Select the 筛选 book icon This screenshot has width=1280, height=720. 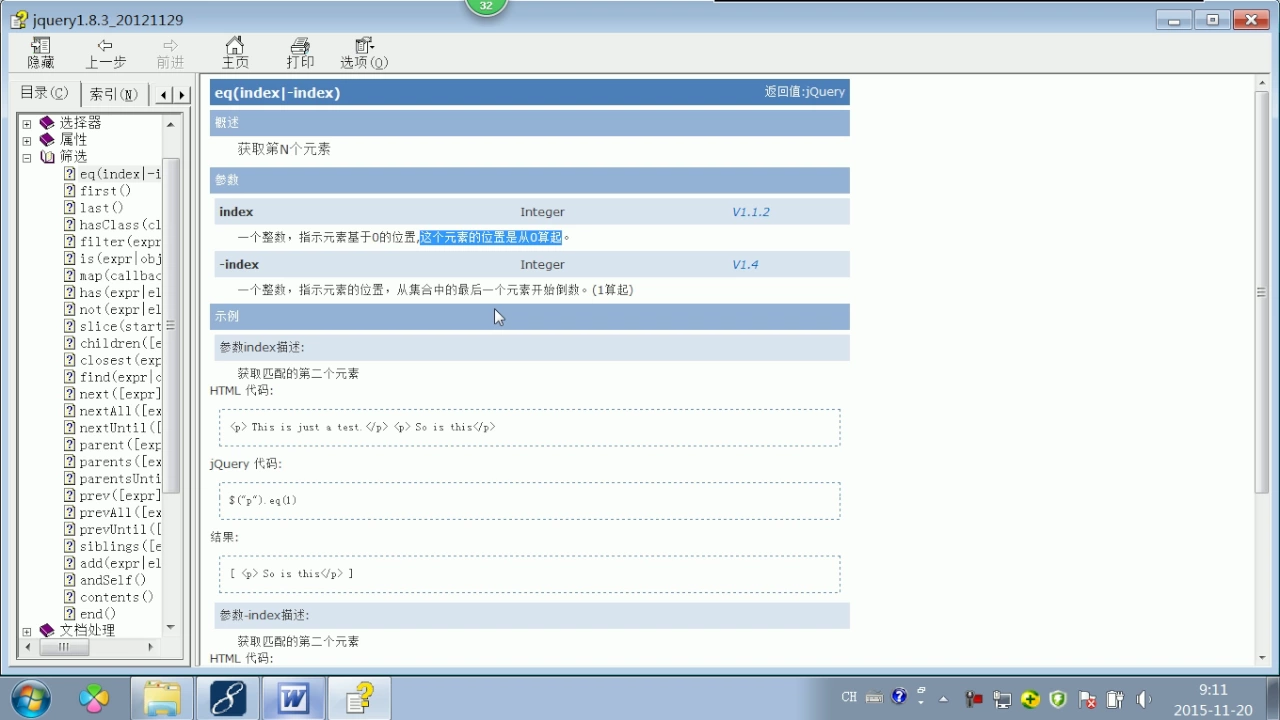(x=47, y=157)
